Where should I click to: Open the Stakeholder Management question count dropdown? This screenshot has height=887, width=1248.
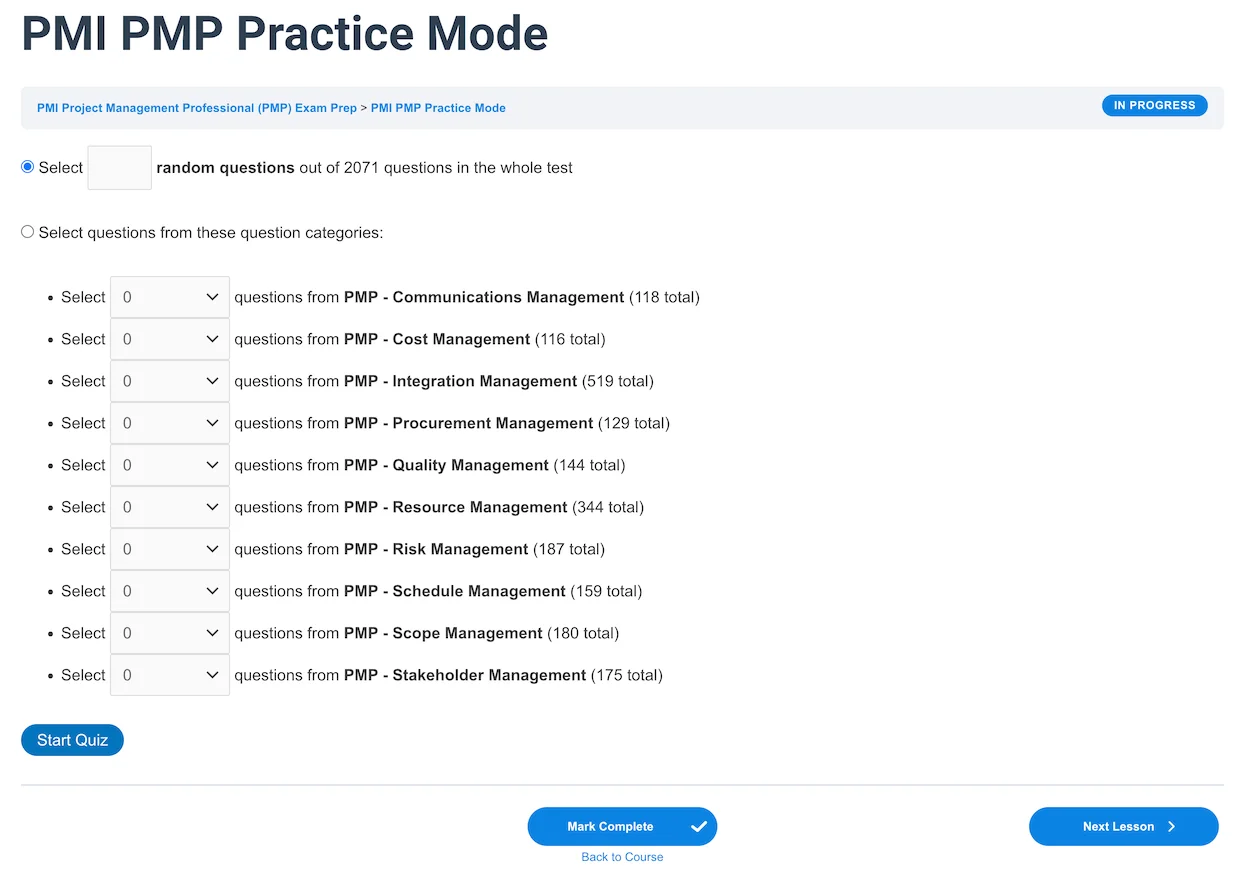(170, 675)
